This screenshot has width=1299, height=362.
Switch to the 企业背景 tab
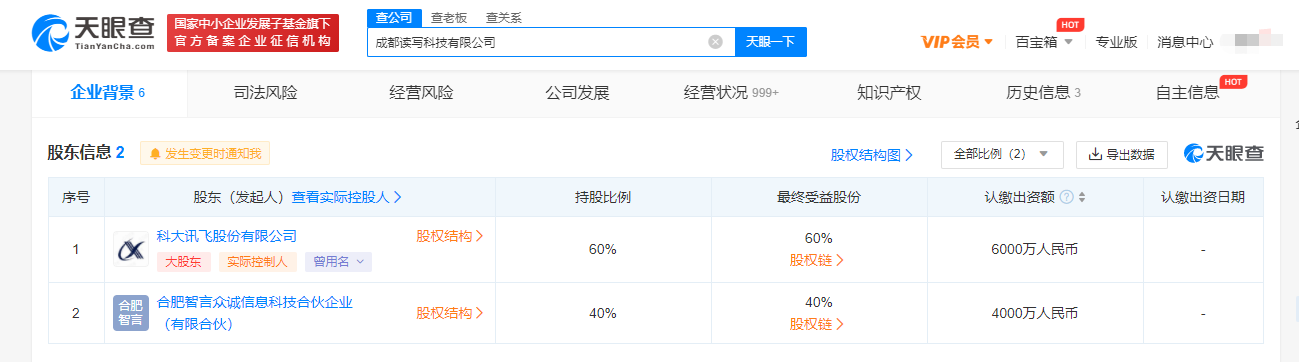point(108,93)
